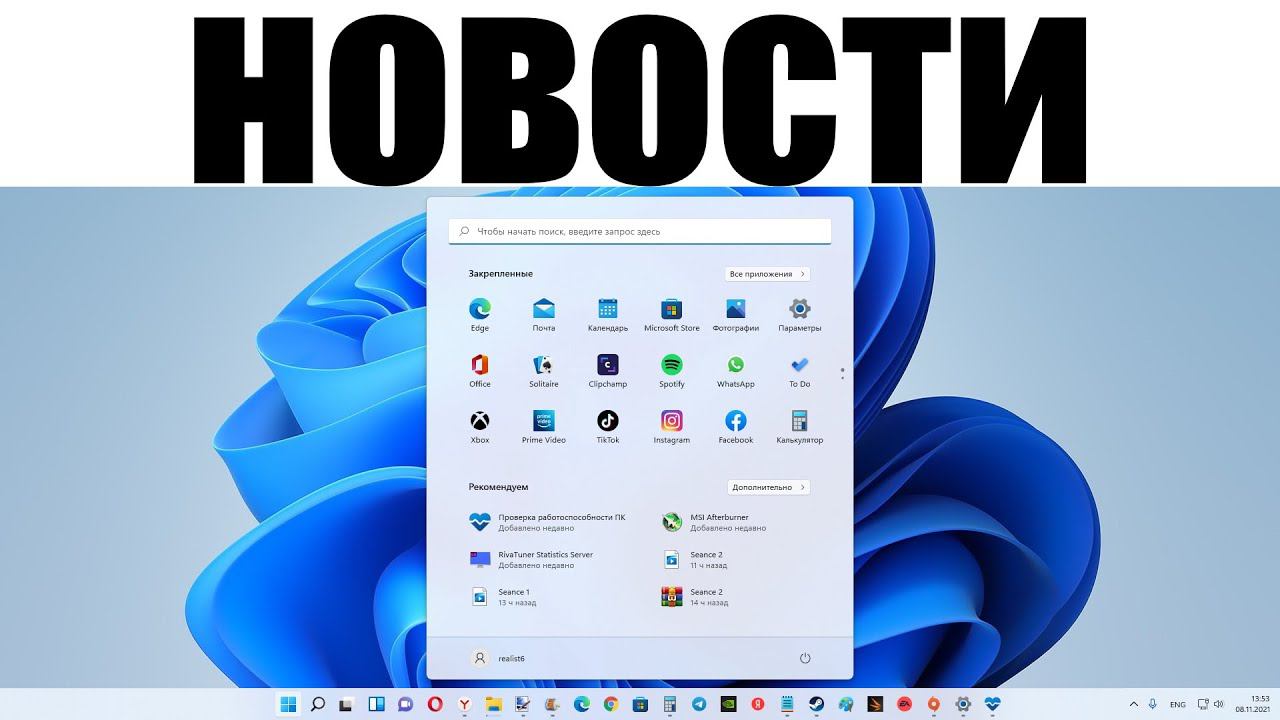Open the clock and date 08.11.2021
The height and width of the screenshot is (720, 1280).
coord(1254,704)
